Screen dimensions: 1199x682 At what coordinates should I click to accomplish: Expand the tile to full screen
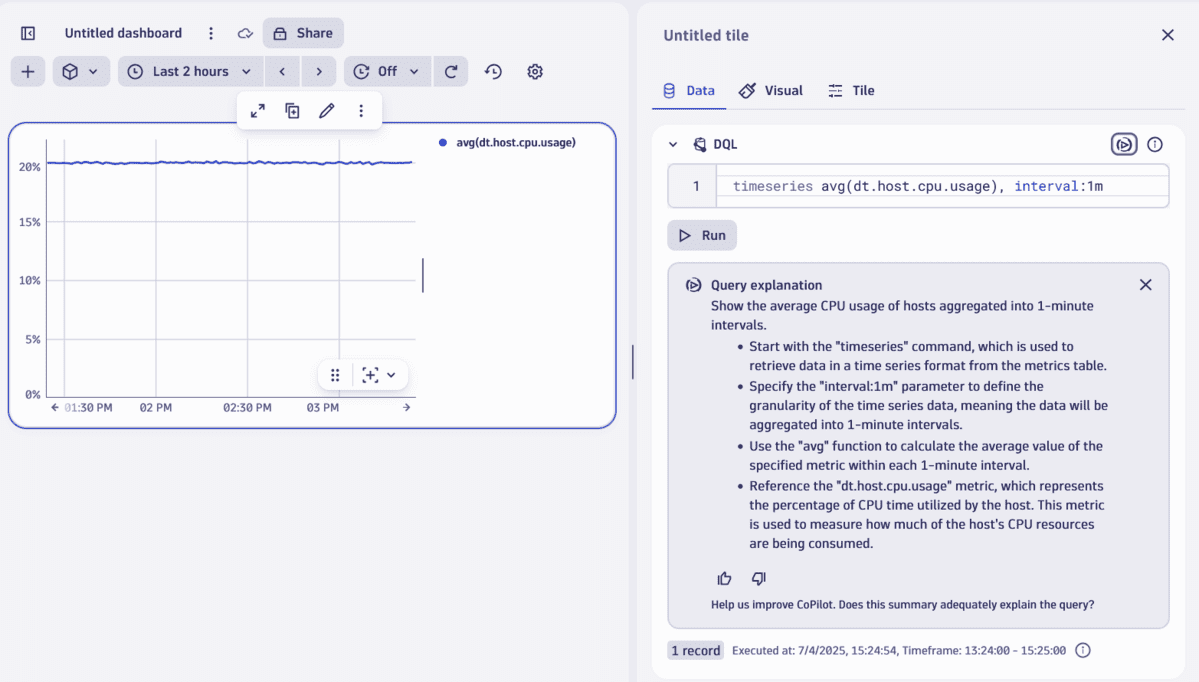[257, 110]
